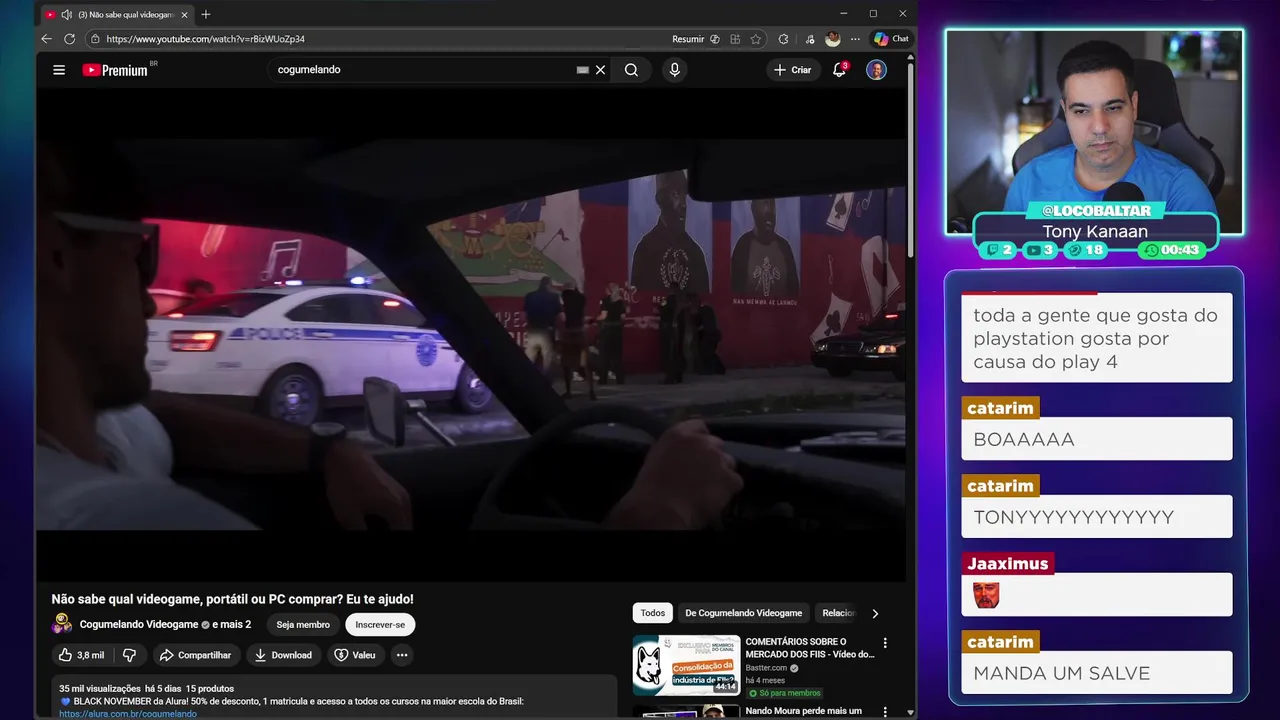Open the YouTube hamburger guide menu

59,70
